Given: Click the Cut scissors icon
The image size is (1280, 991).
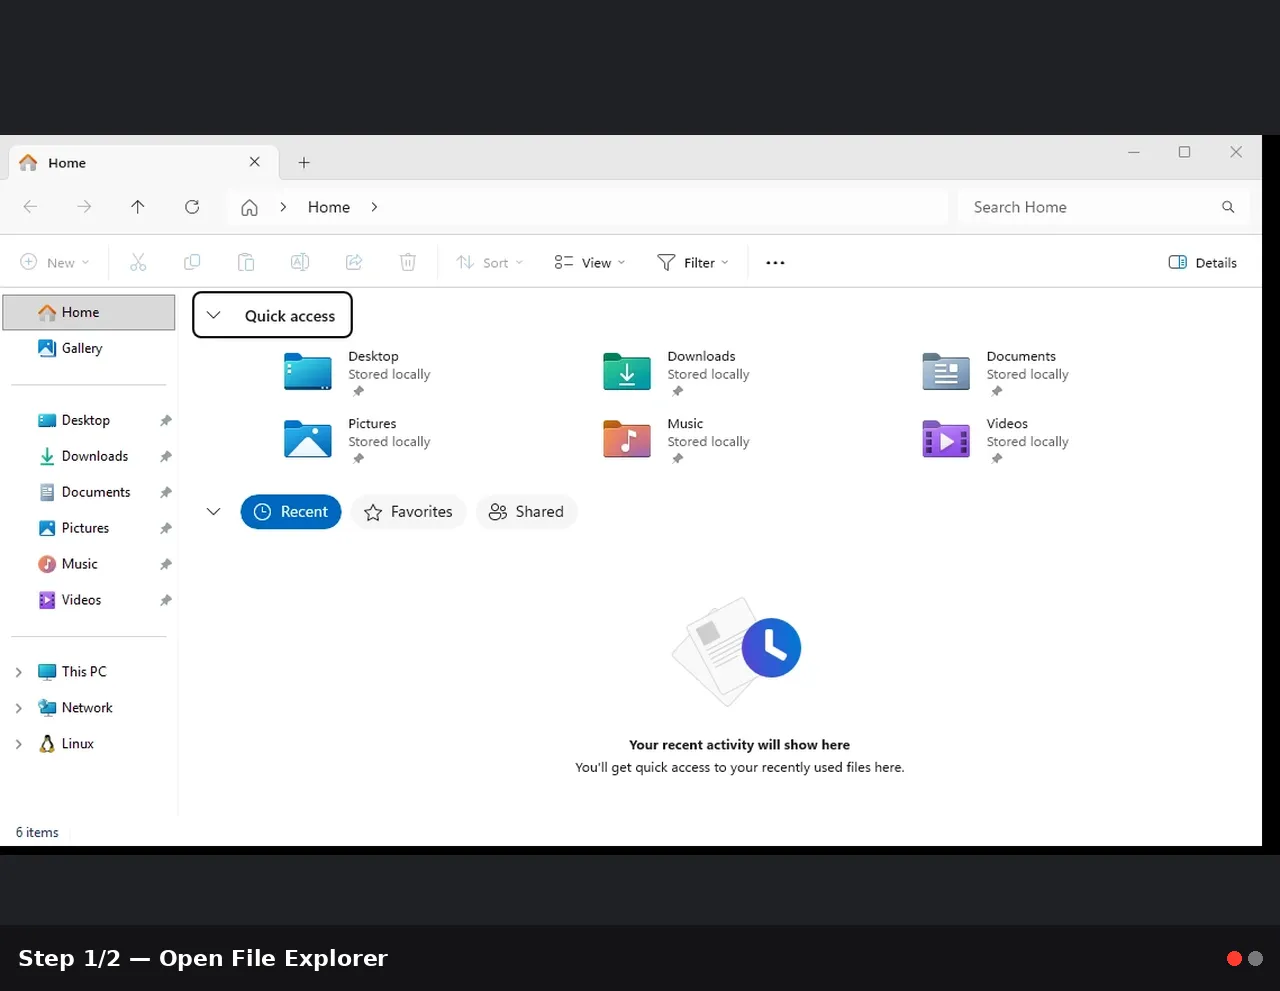Looking at the screenshot, I should pyautogui.click(x=138, y=262).
